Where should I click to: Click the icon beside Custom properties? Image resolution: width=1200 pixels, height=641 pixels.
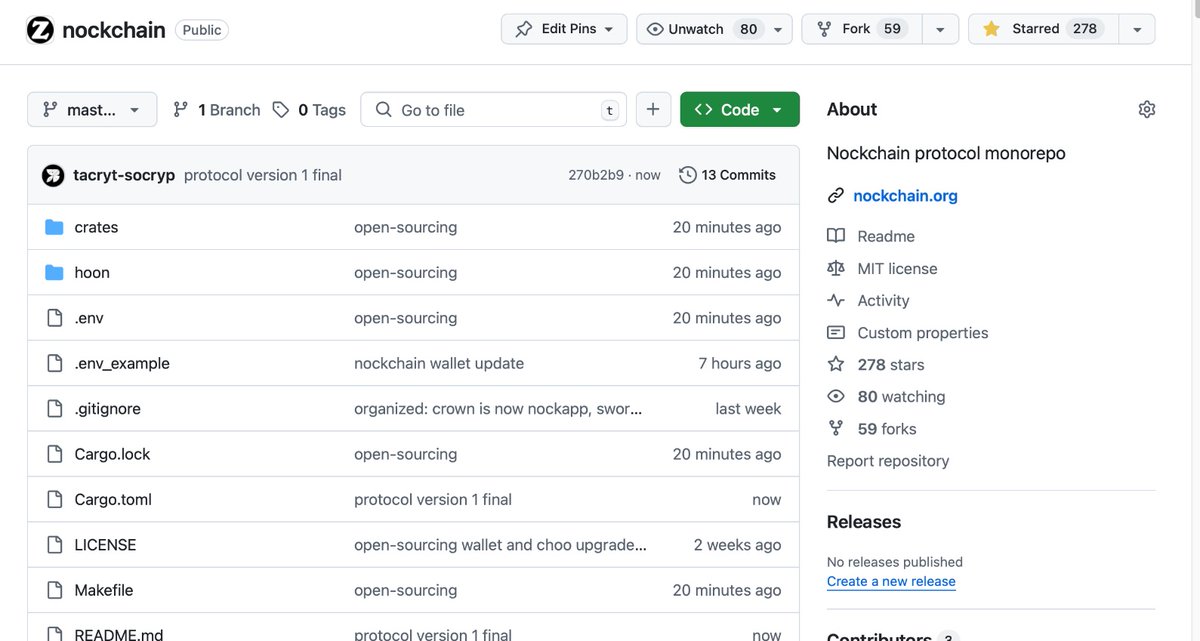(x=836, y=332)
